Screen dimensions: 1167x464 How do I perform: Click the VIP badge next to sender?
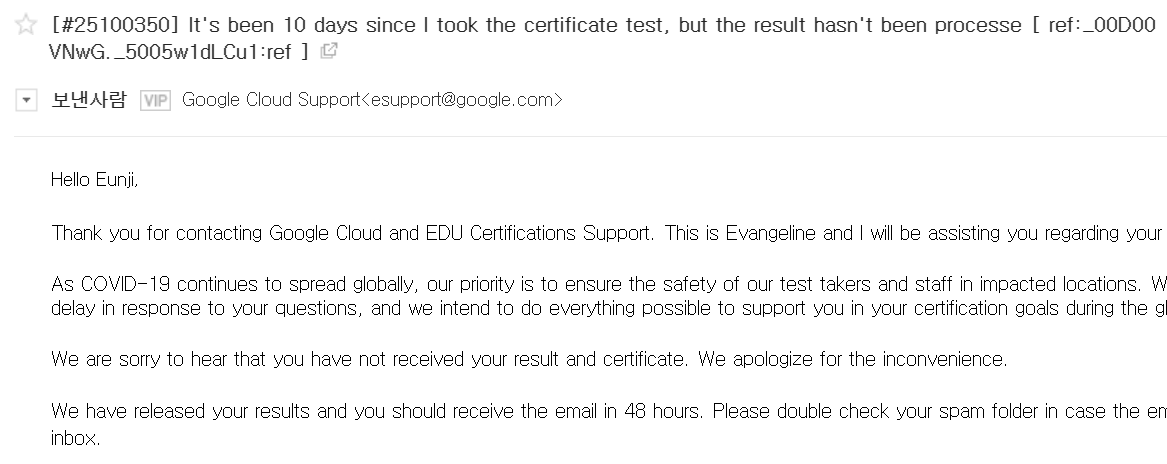pyautogui.click(x=155, y=100)
